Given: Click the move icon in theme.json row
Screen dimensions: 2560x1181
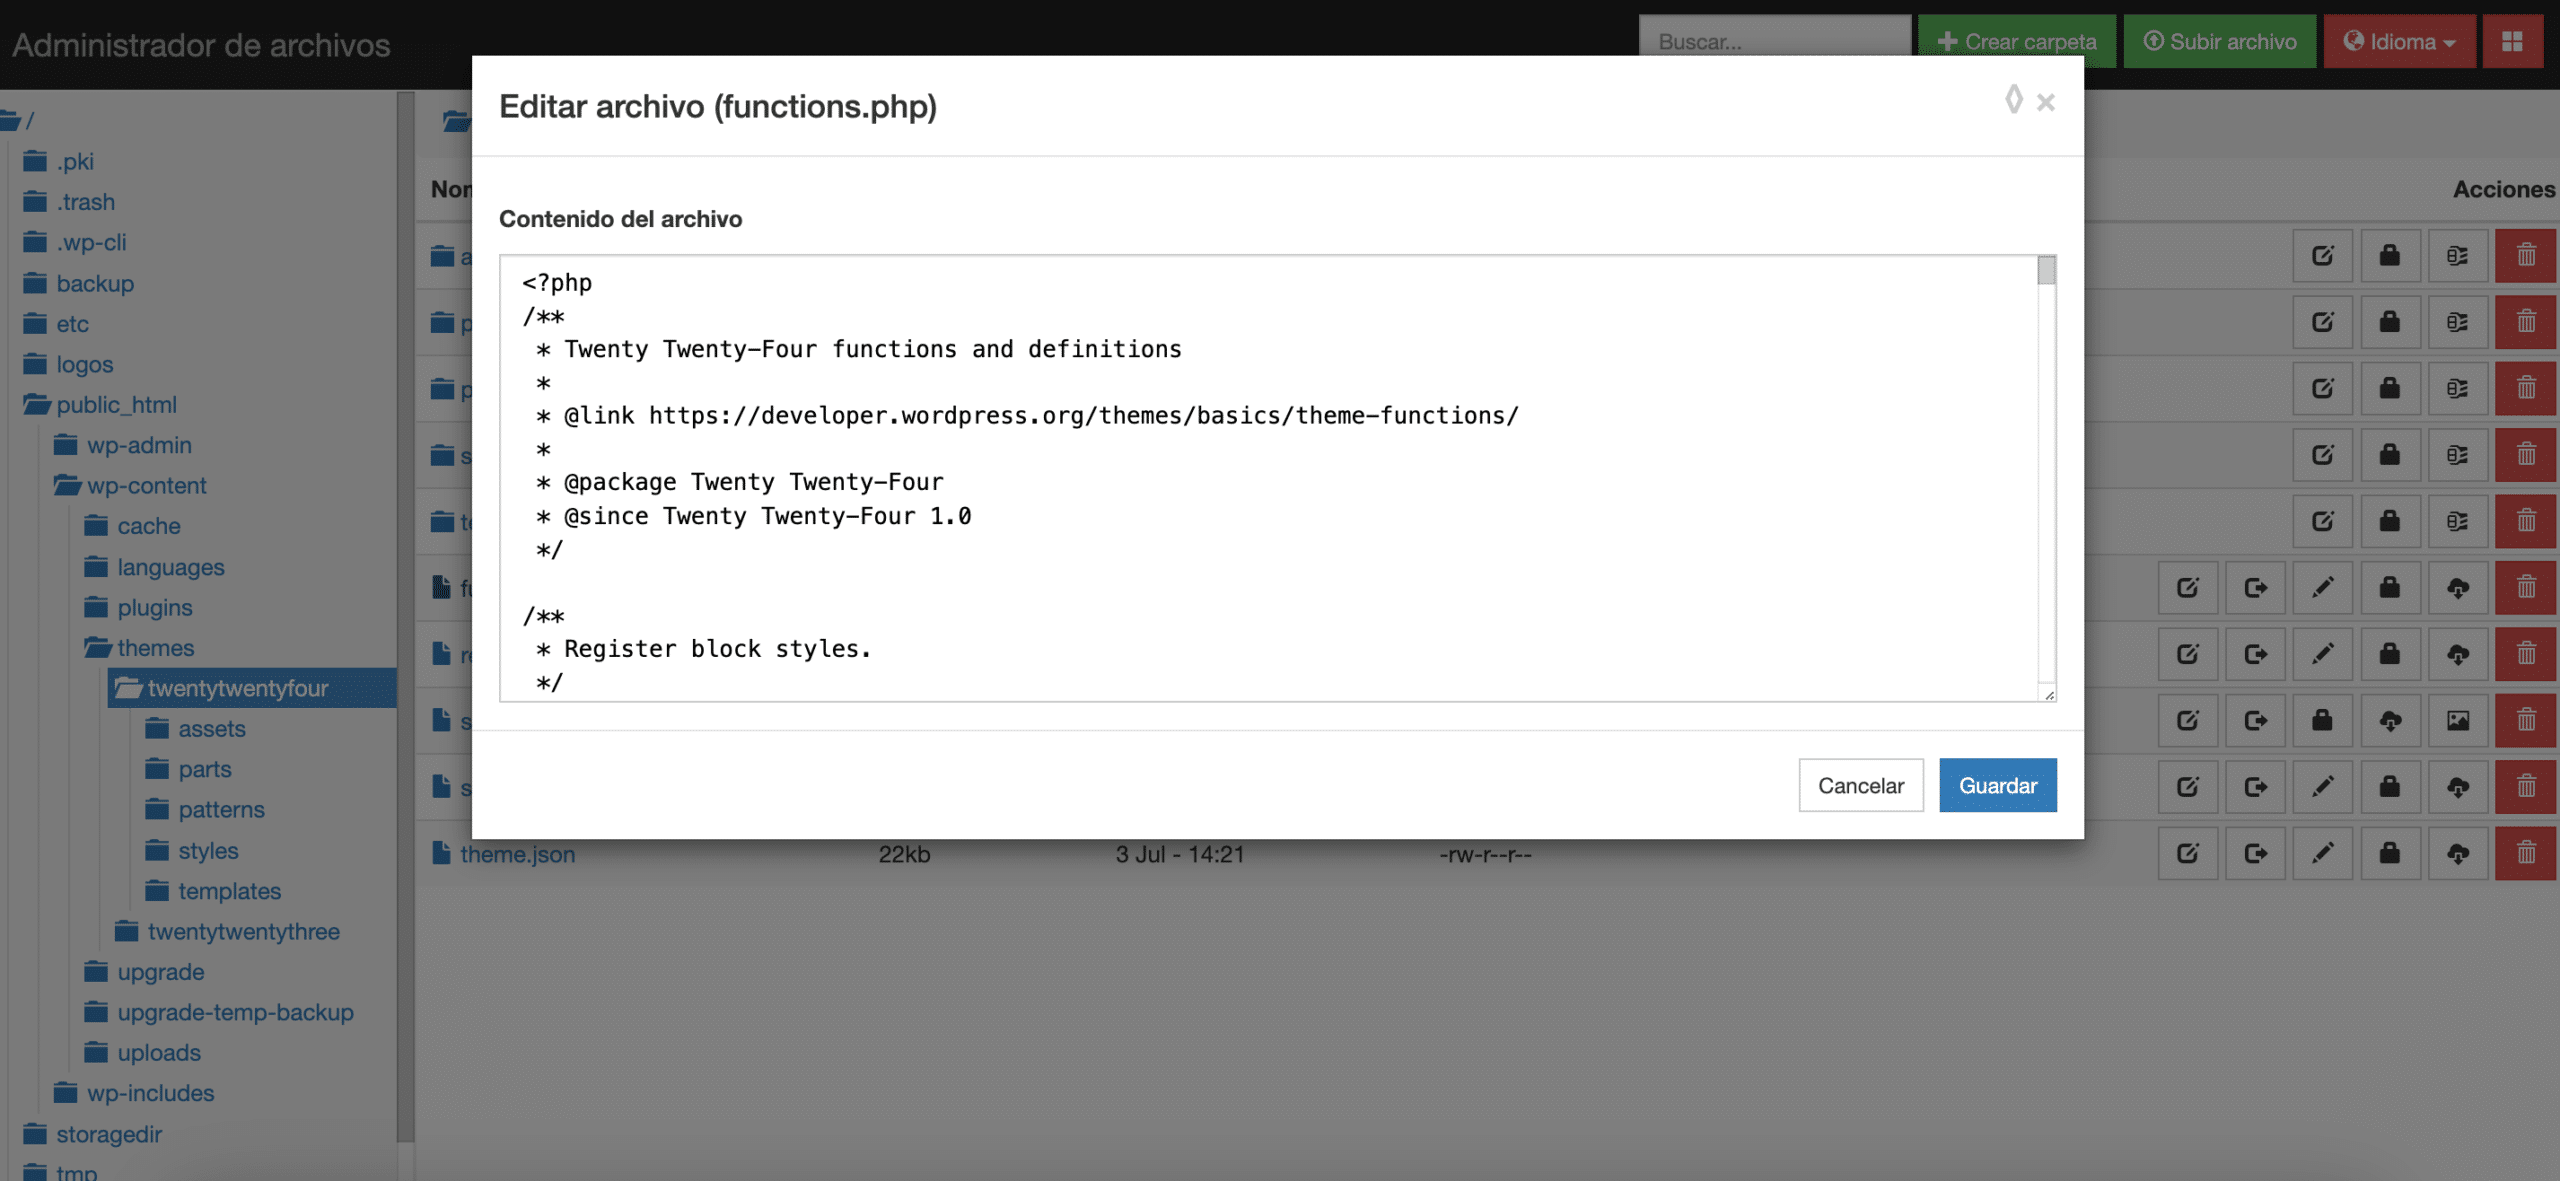Looking at the screenshot, I should (x=2255, y=853).
